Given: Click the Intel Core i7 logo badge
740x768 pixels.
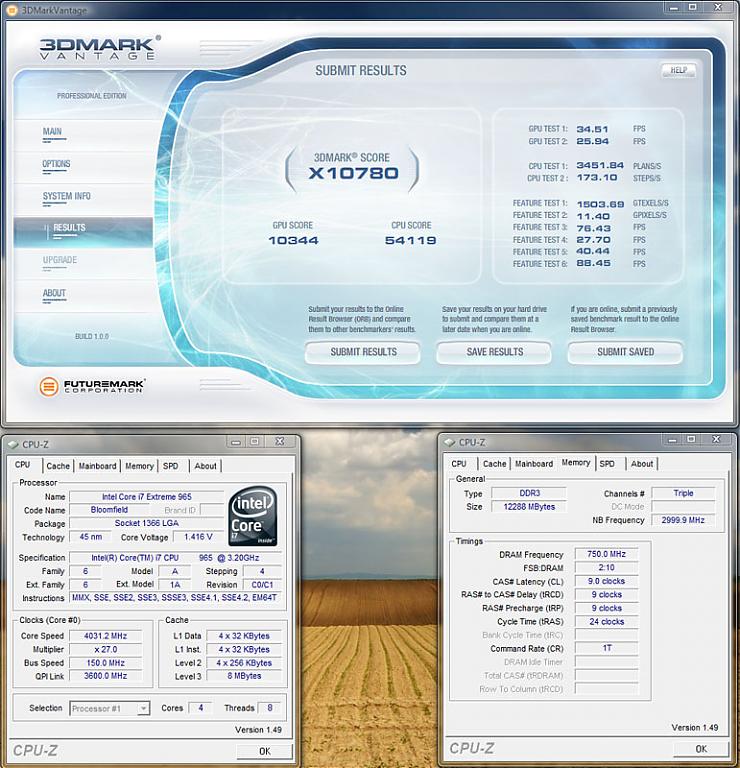Looking at the screenshot, I should [x=253, y=516].
